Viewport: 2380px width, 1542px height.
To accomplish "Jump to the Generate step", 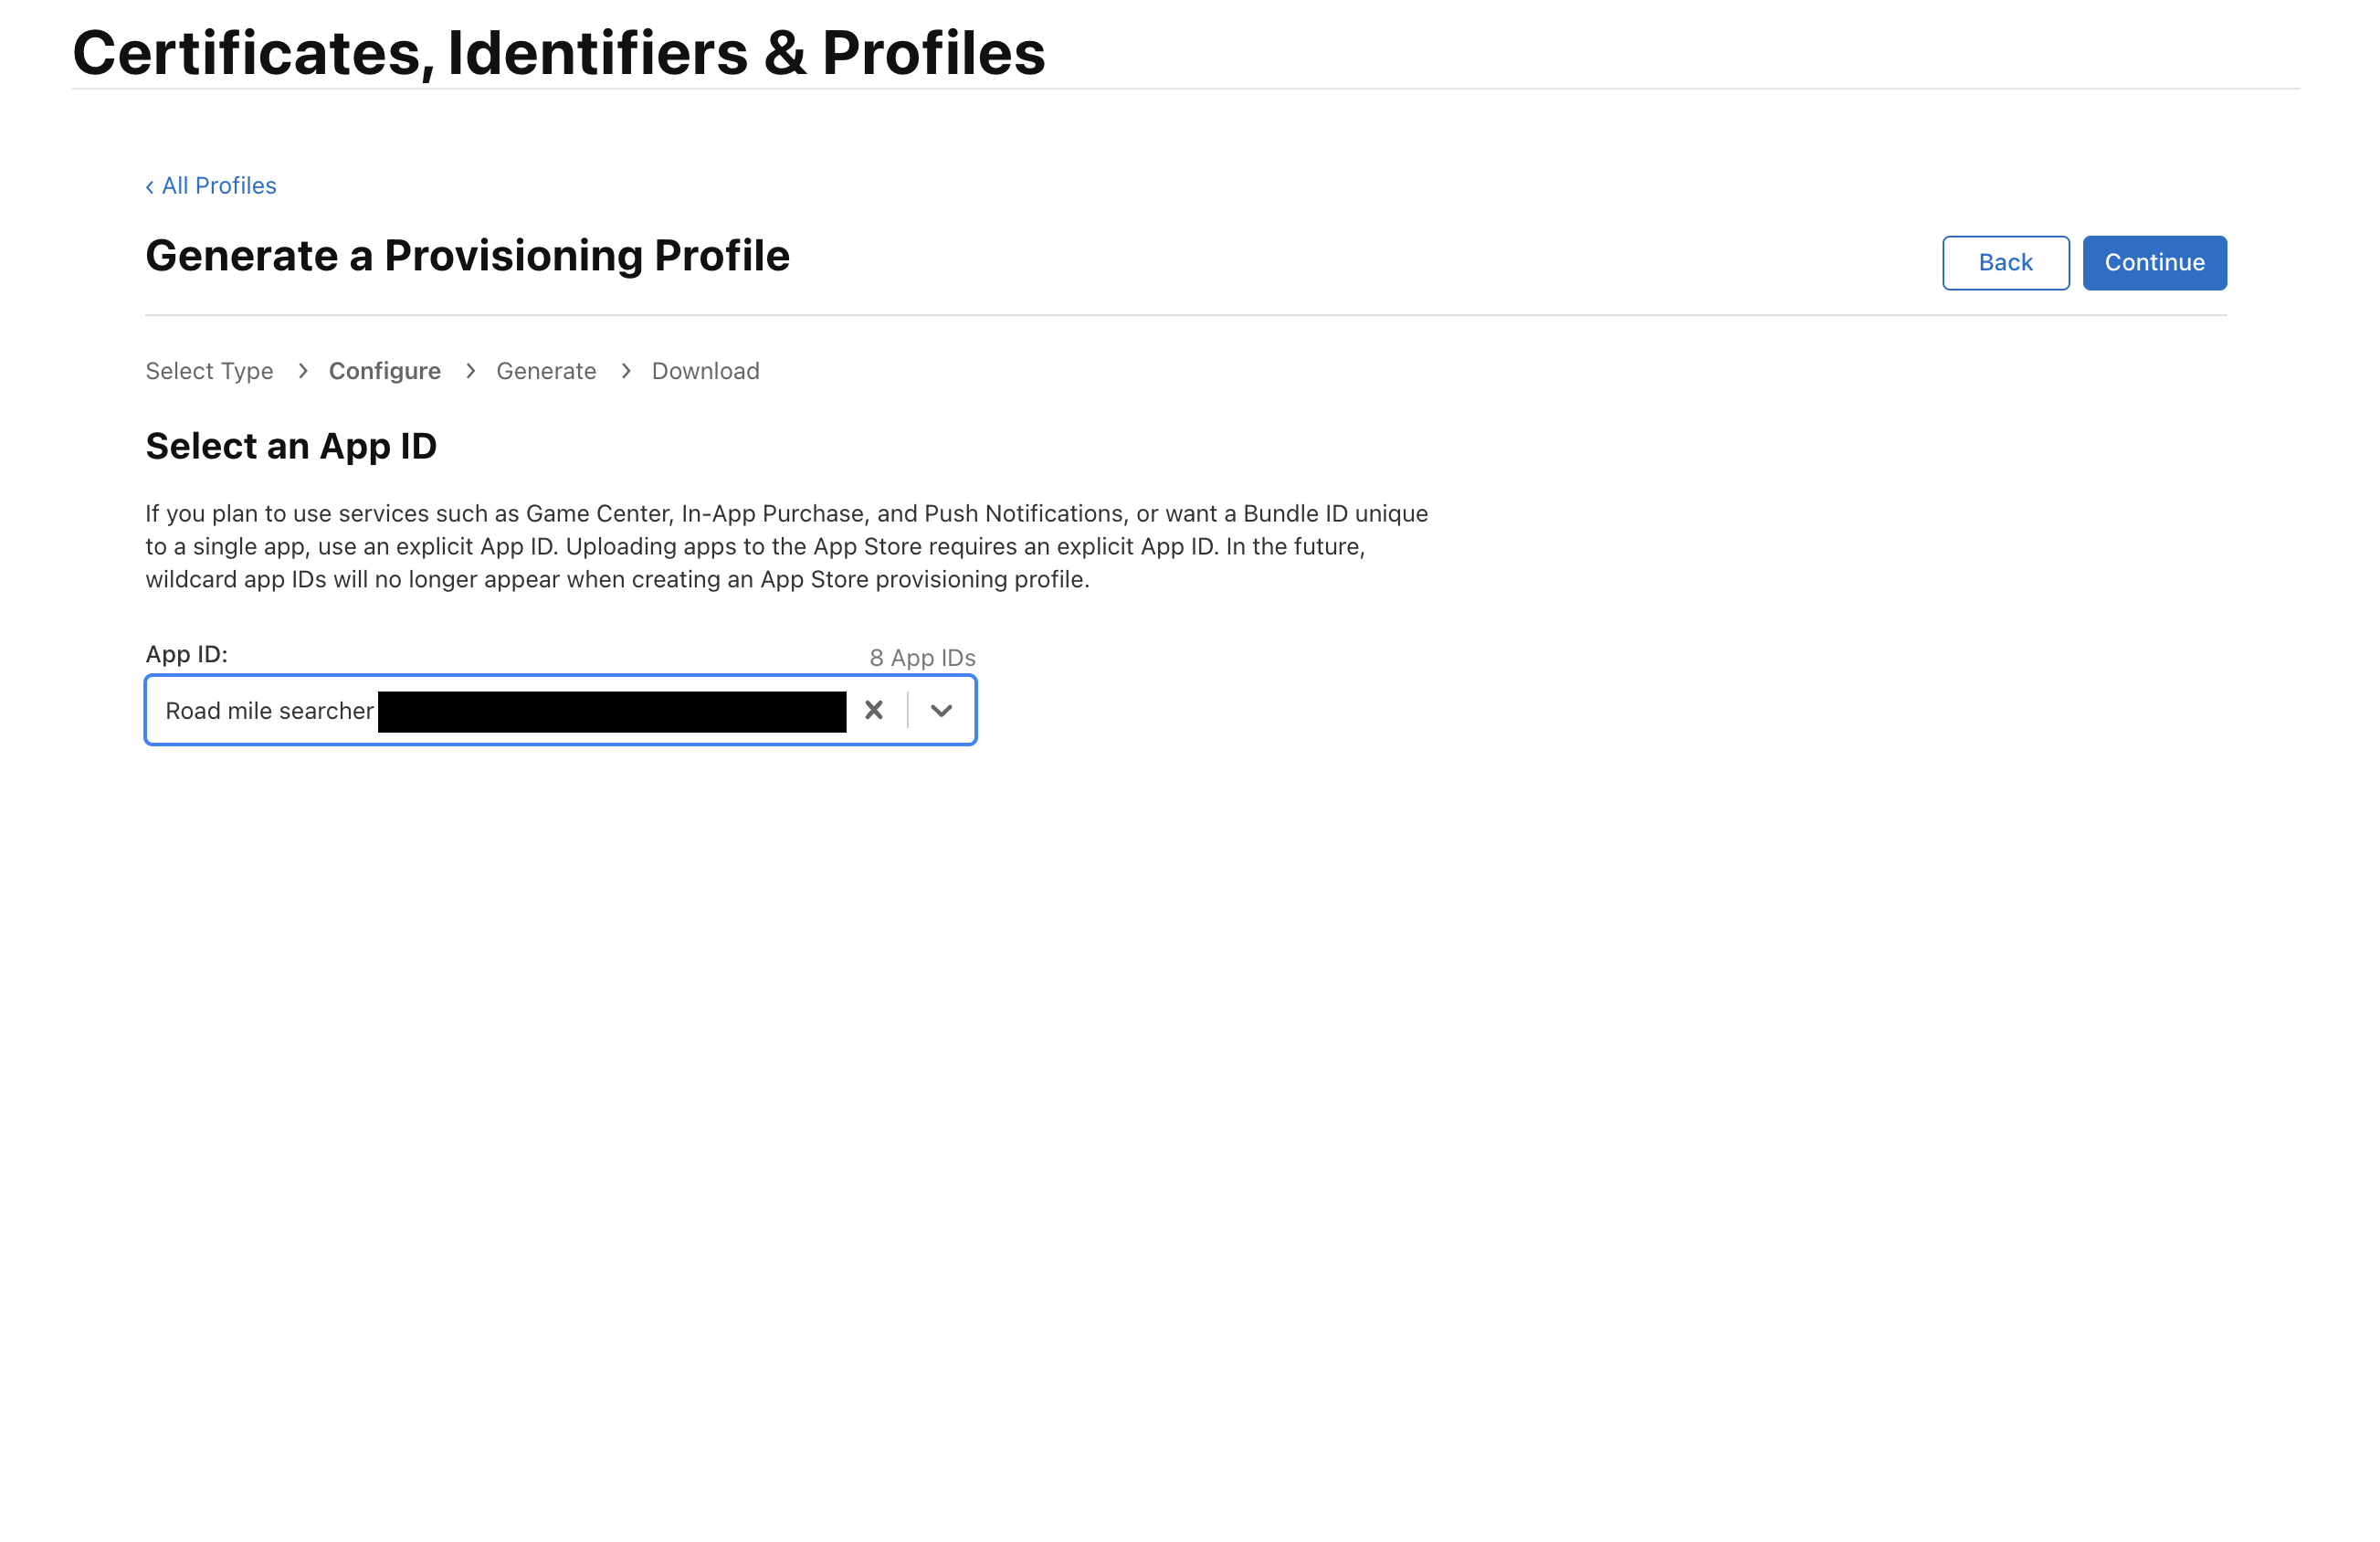I will click(x=546, y=371).
